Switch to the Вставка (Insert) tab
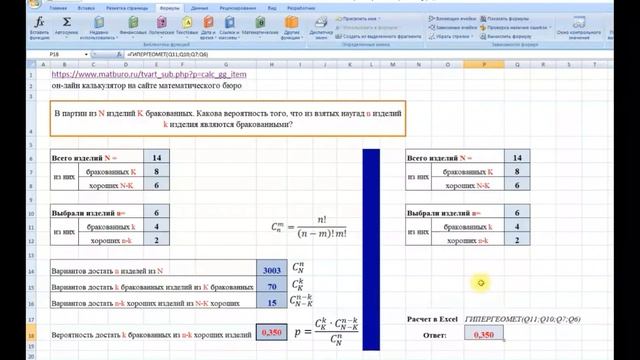 tap(86, 8)
